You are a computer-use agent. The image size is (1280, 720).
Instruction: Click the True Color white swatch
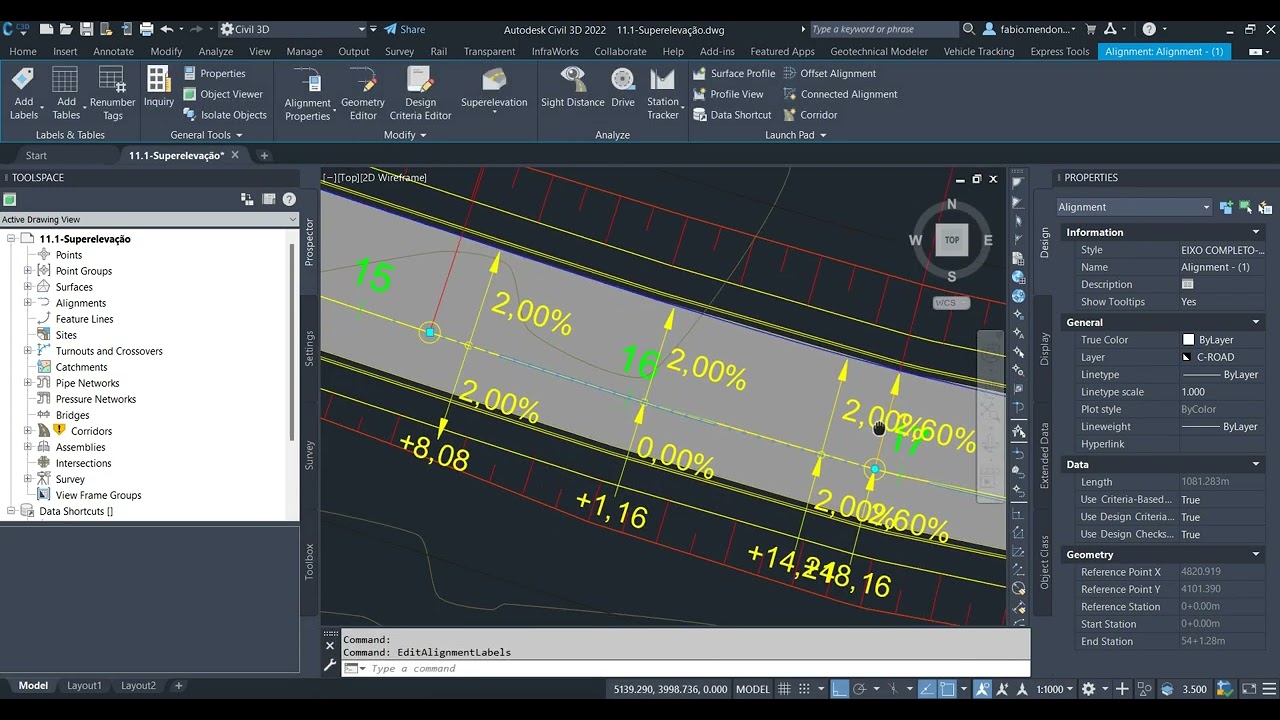click(x=1188, y=340)
